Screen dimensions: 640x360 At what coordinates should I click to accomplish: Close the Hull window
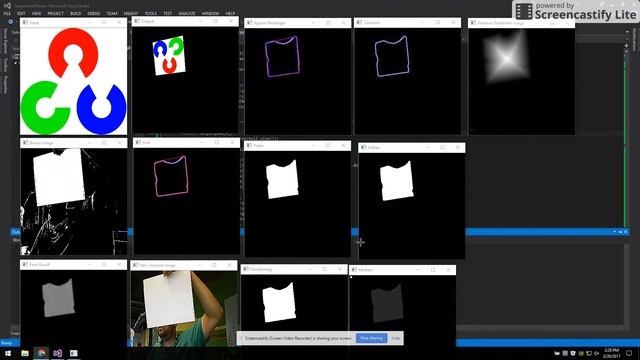232,142
